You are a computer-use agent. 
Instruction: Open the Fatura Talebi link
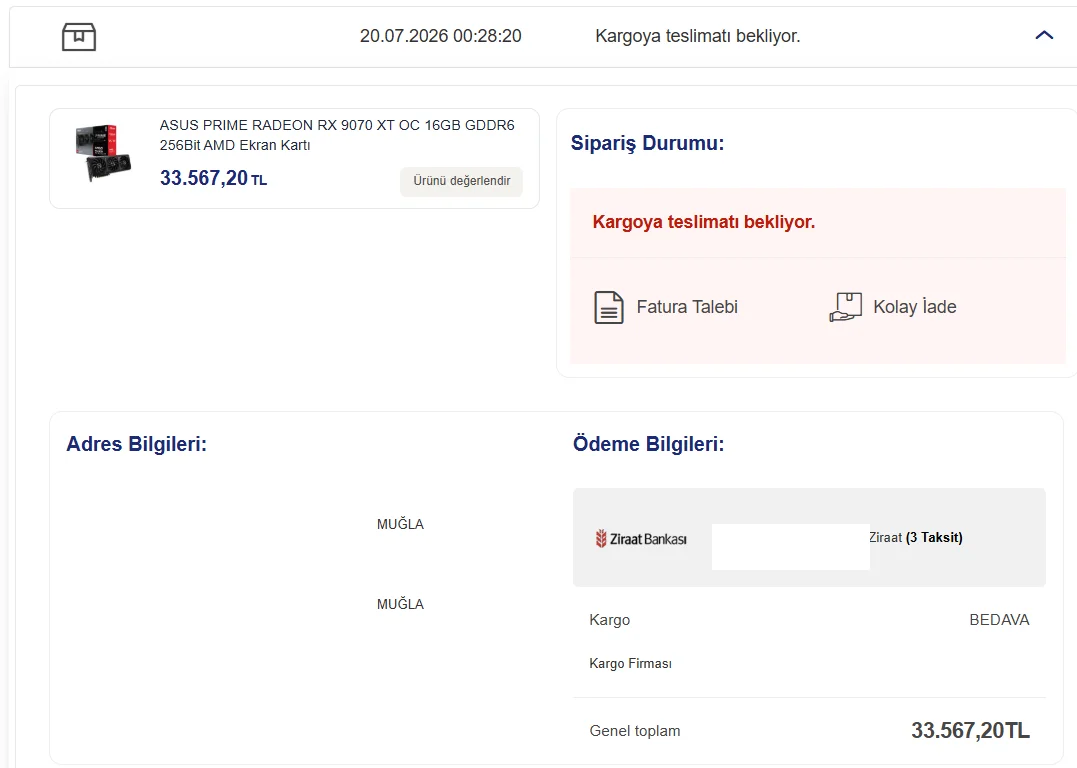687,306
